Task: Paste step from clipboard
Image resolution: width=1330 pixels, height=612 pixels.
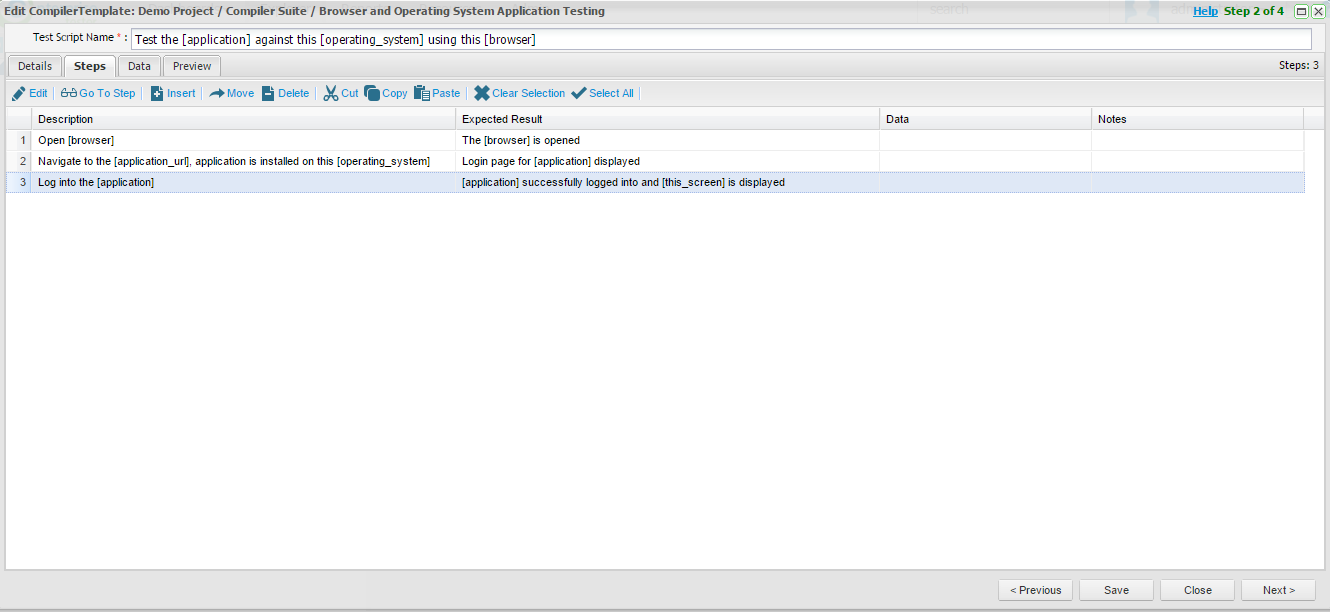Action: coord(422,93)
